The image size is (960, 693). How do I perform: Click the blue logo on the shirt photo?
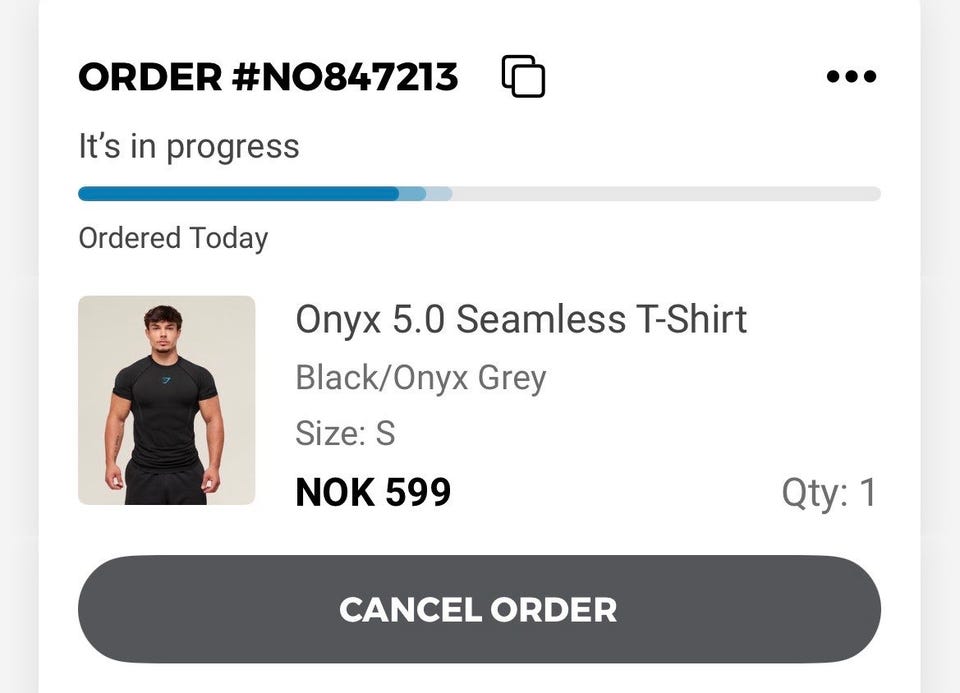click(x=167, y=381)
